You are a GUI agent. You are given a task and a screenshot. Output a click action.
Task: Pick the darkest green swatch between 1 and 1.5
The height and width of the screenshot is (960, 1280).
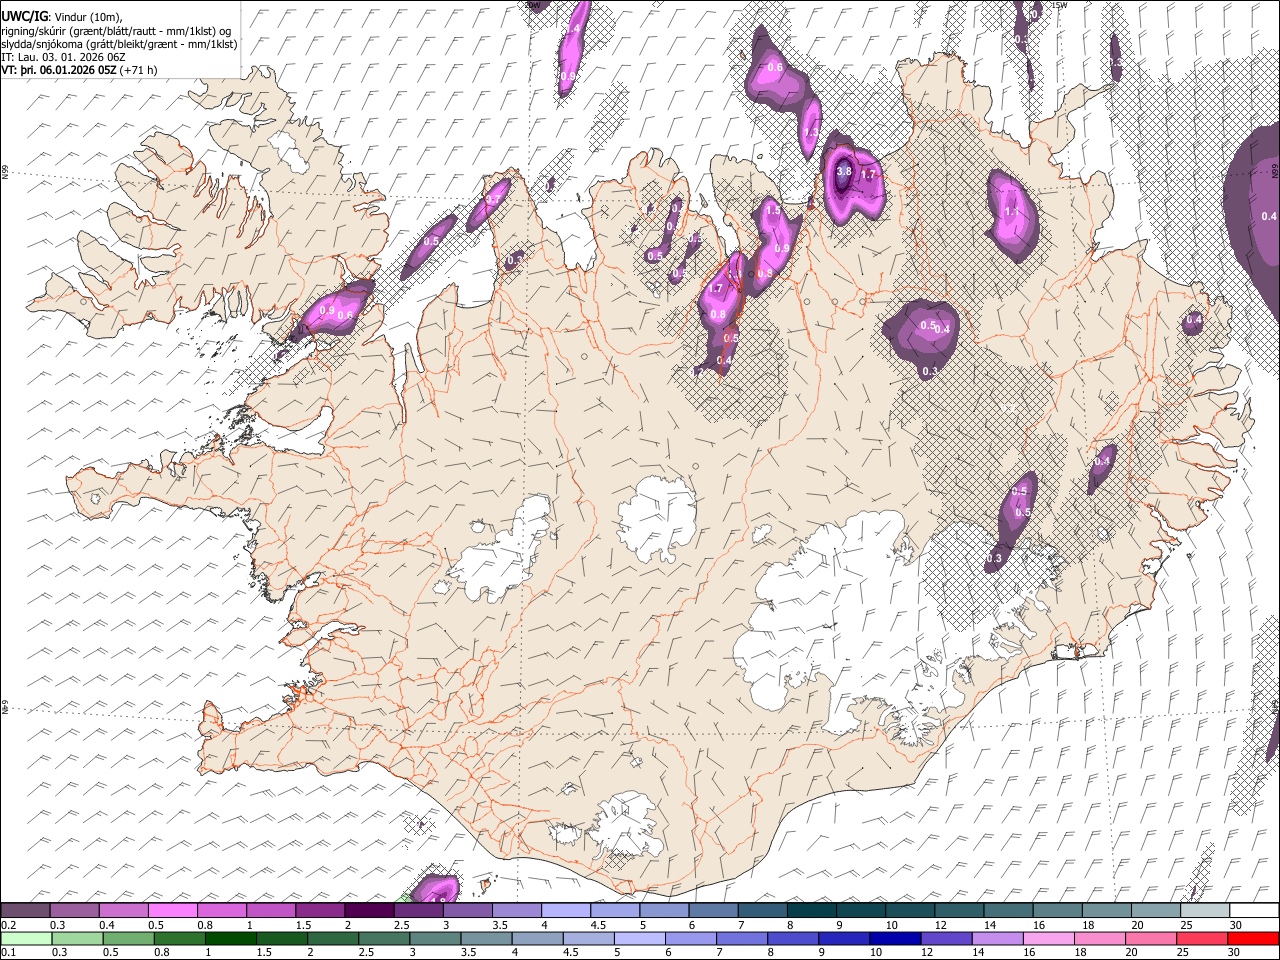(x=233, y=939)
